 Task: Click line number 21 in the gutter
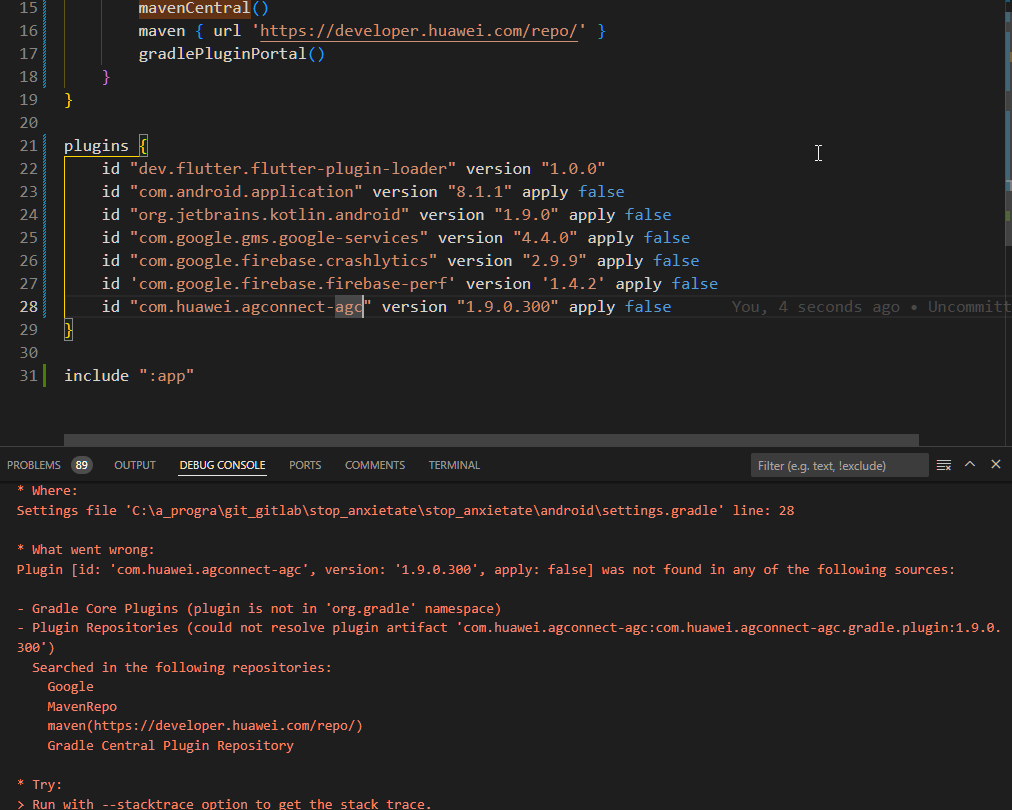pyautogui.click(x=28, y=146)
